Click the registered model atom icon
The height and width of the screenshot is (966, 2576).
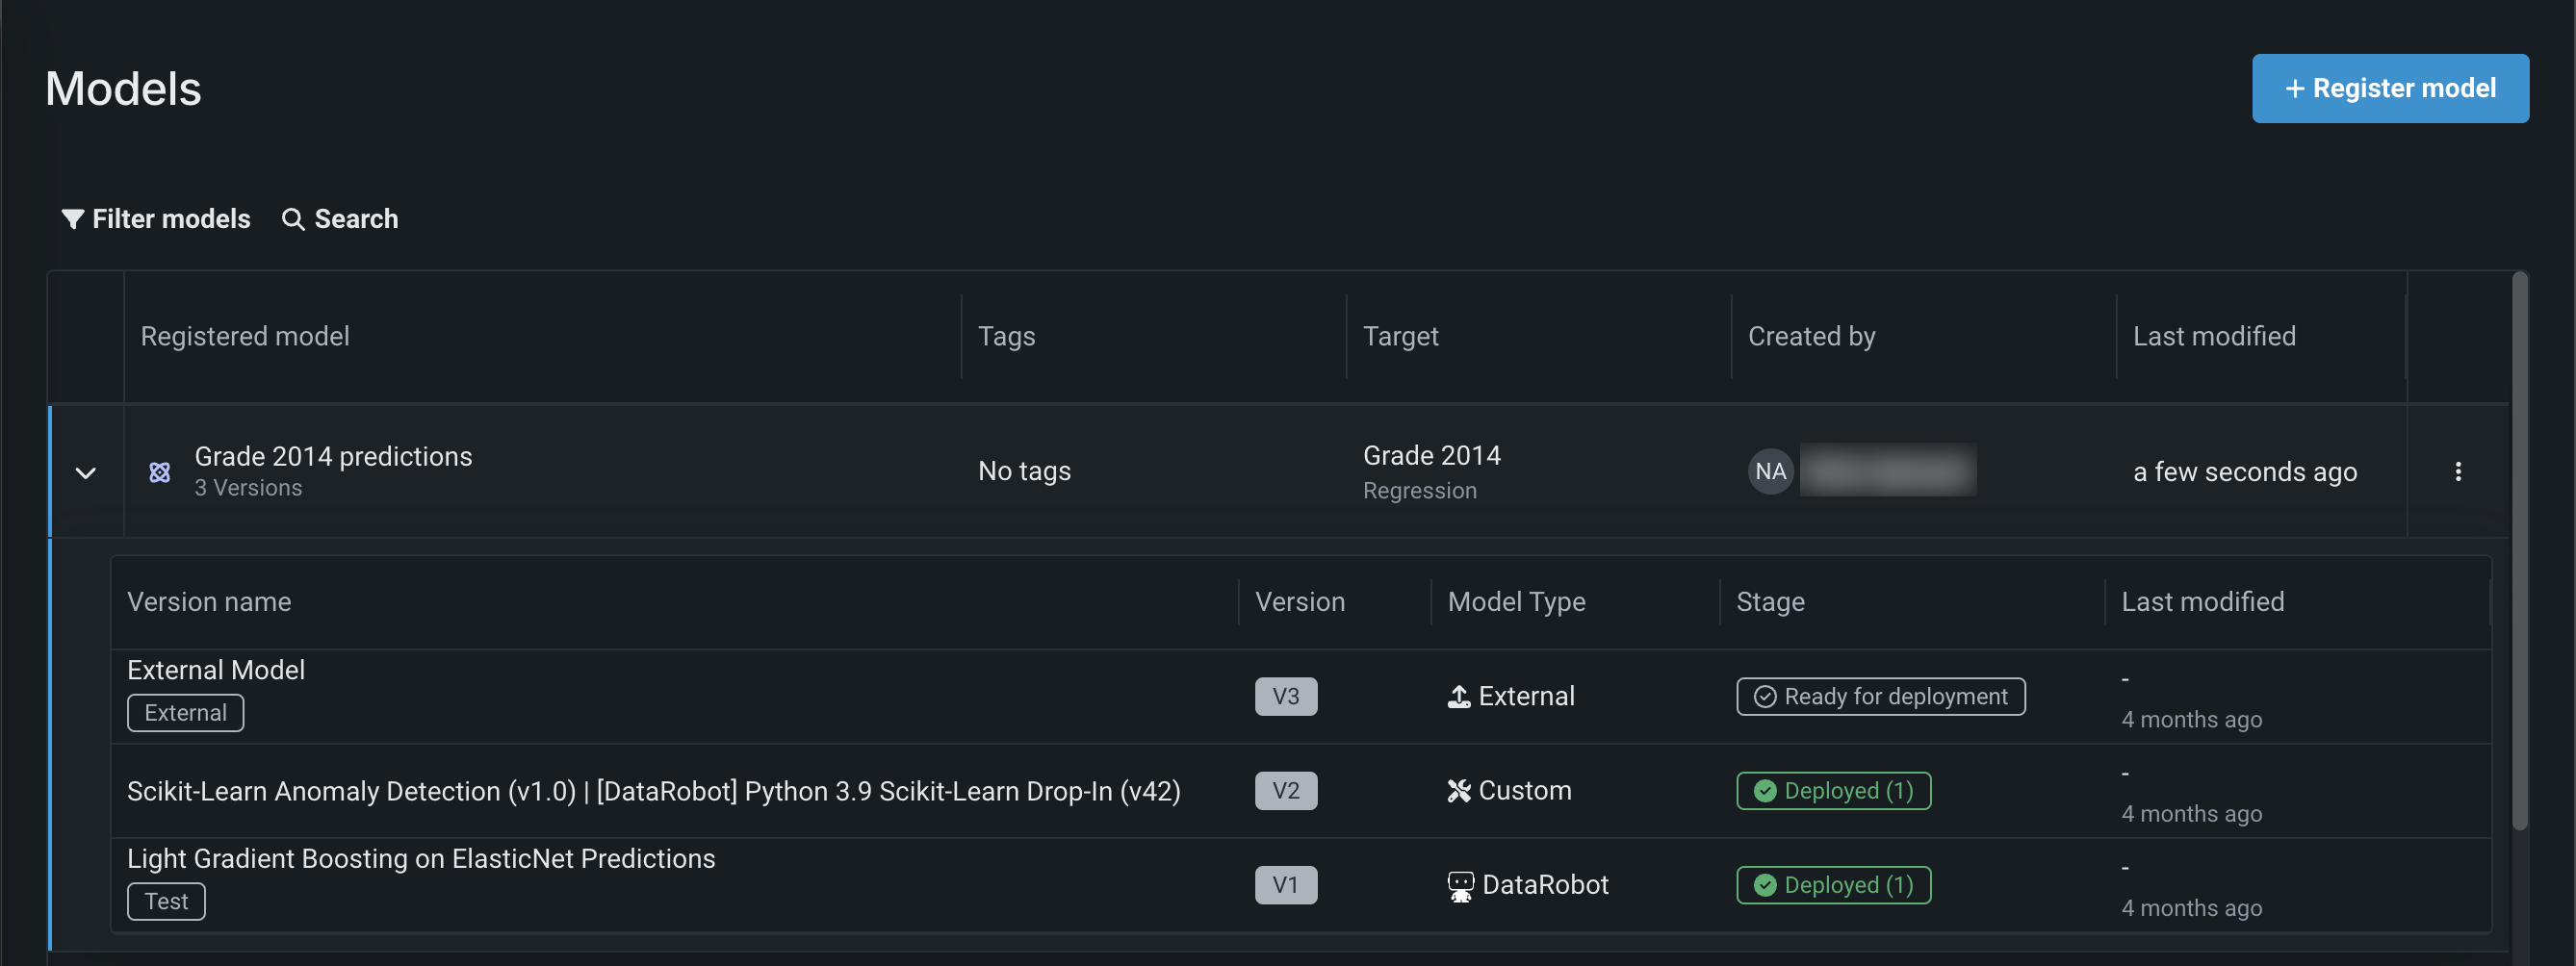pyautogui.click(x=160, y=472)
